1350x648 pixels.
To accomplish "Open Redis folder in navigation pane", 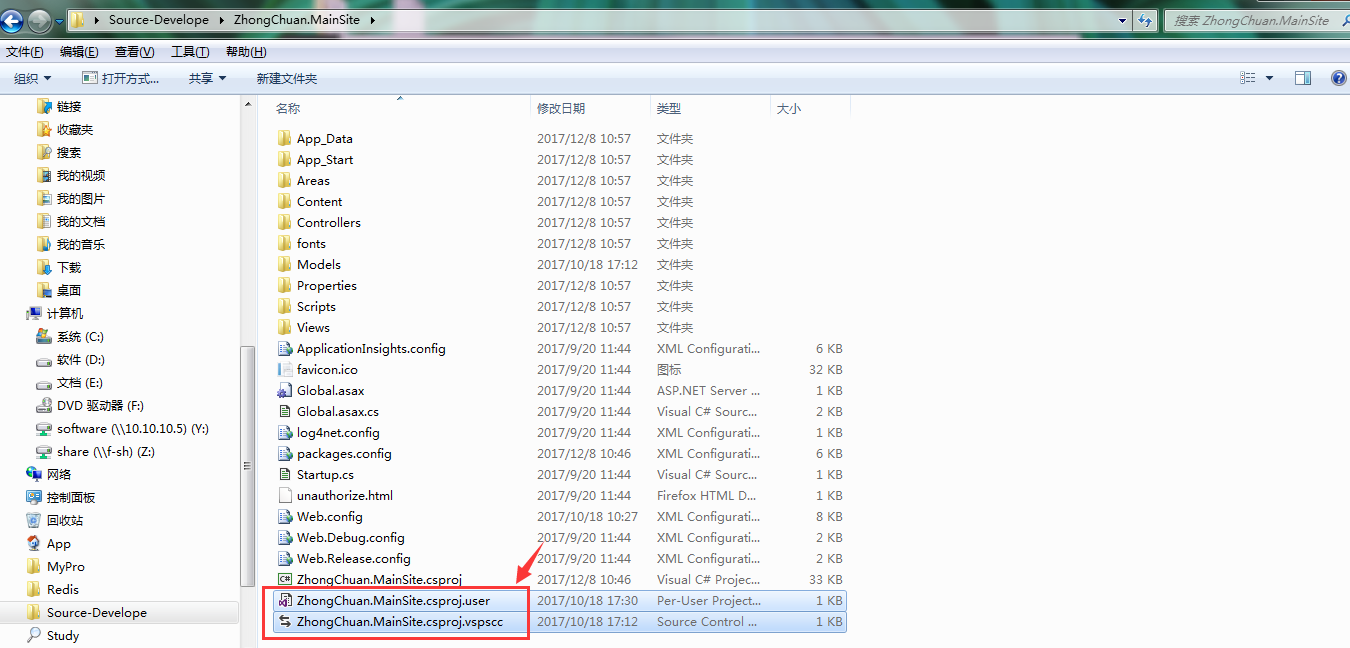I will pos(63,590).
